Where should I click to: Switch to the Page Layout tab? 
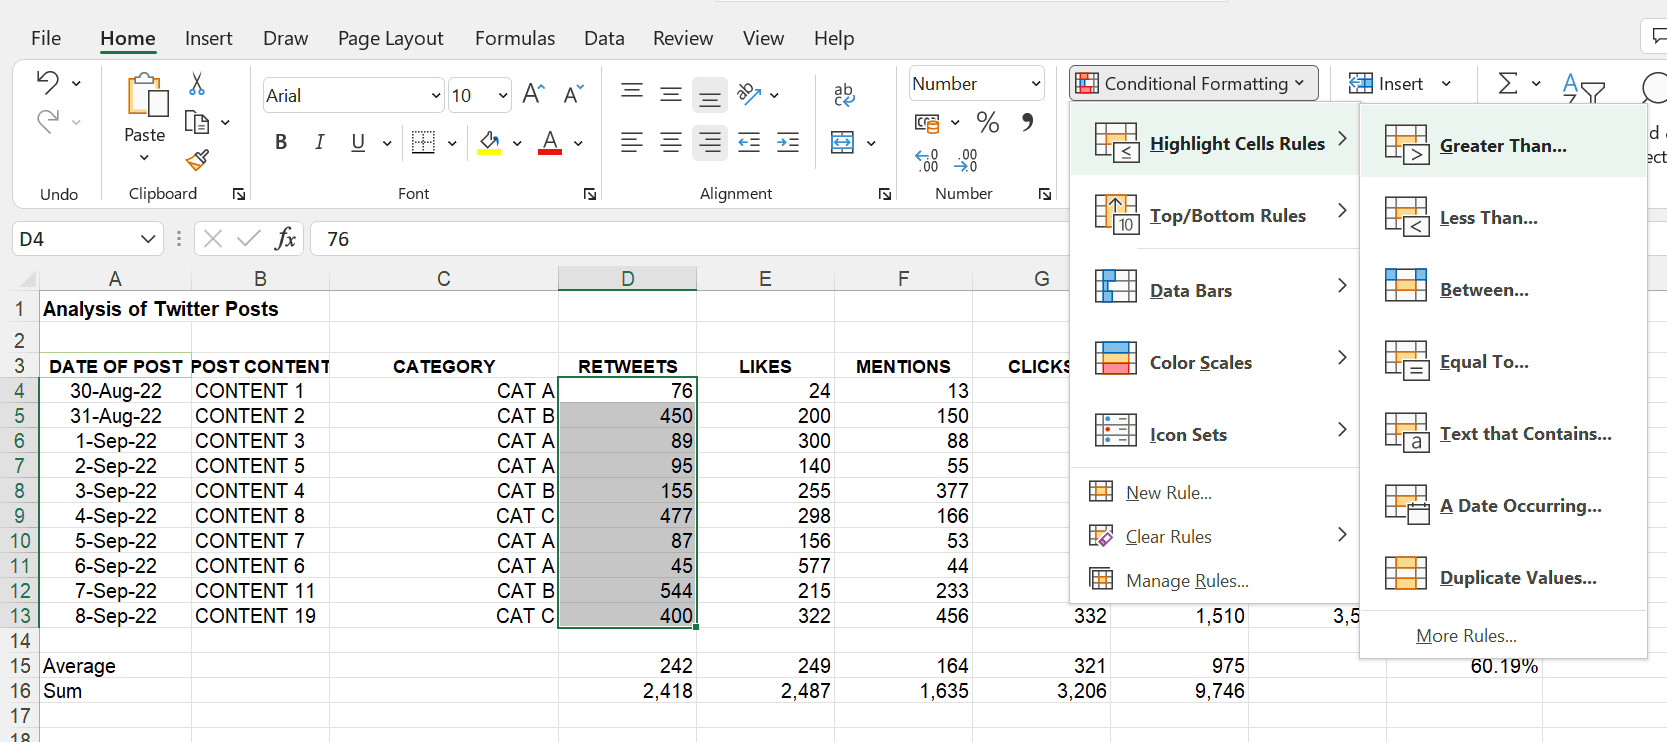[x=390, y=38]
